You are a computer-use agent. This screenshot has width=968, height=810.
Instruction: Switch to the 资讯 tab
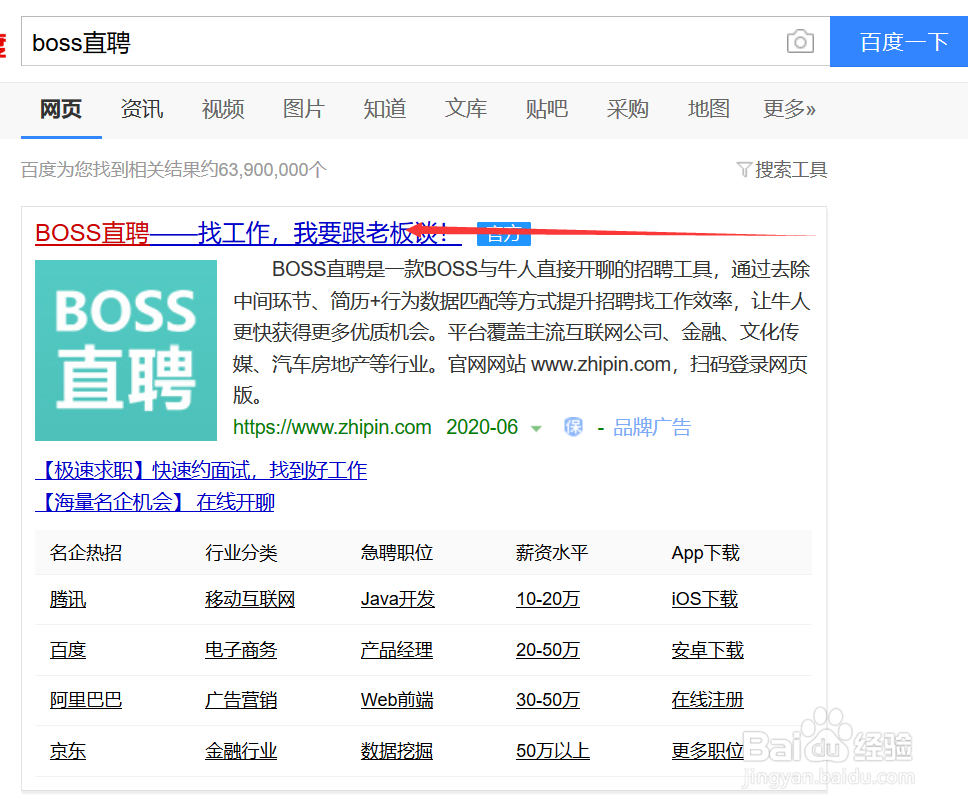tap(142, 109)
